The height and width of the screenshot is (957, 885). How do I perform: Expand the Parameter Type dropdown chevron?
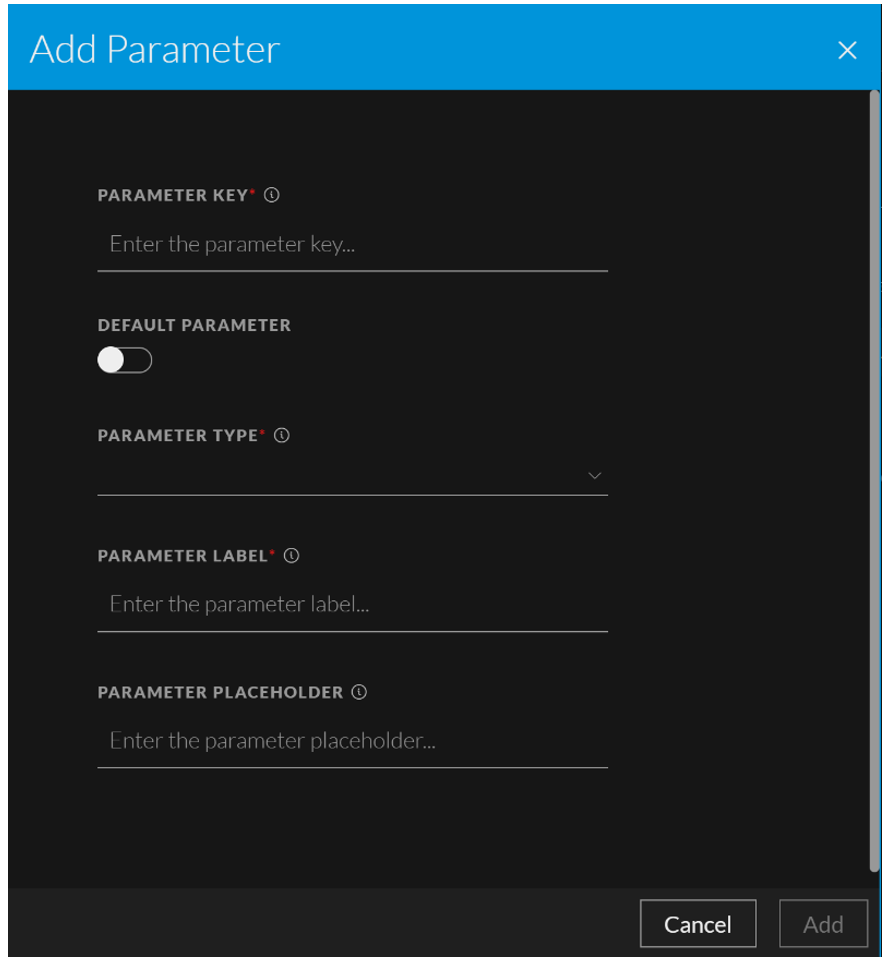point(595,475)
